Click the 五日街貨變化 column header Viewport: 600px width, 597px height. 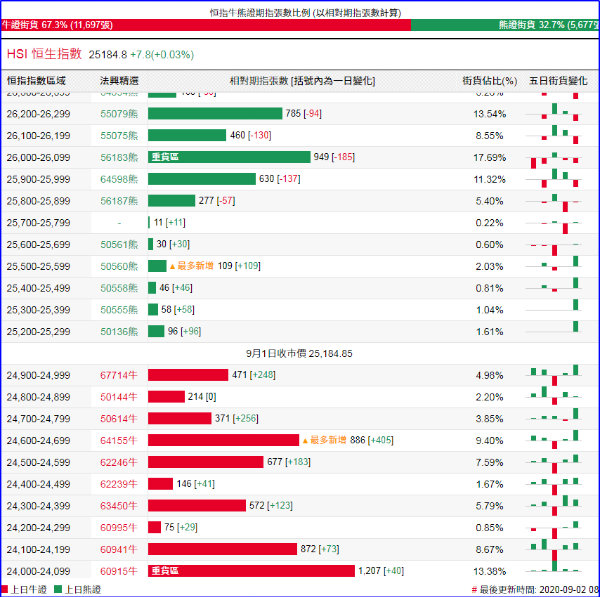[x=558, y=81]
